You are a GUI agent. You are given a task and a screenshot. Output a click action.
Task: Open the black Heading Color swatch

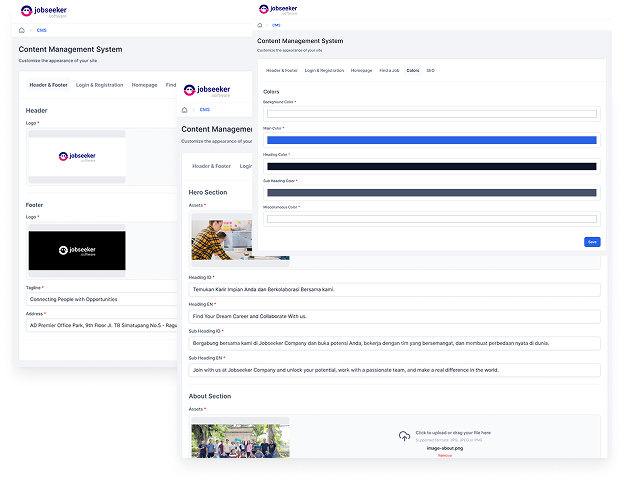(432, 166)
